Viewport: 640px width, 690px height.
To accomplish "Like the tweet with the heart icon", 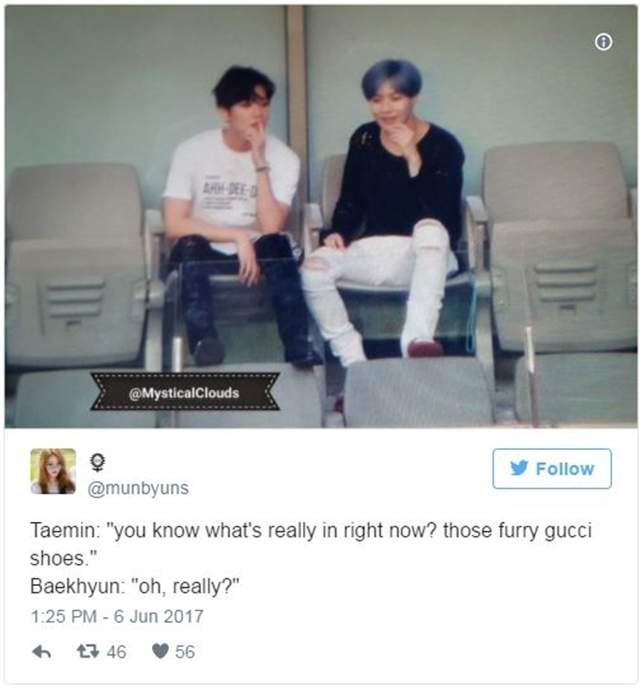I will pos(160,651).
